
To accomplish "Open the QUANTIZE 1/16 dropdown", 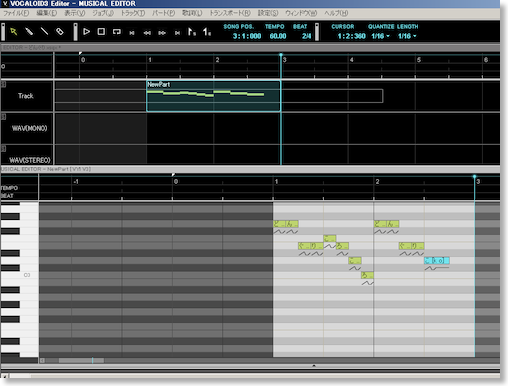I will click(380, 36).
